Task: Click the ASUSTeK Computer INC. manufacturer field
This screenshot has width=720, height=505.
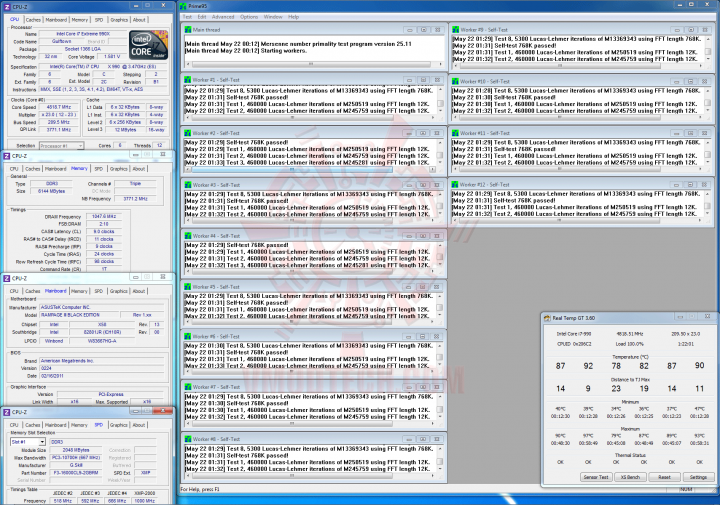Action: pyautogui.click(x=101, y=307)
